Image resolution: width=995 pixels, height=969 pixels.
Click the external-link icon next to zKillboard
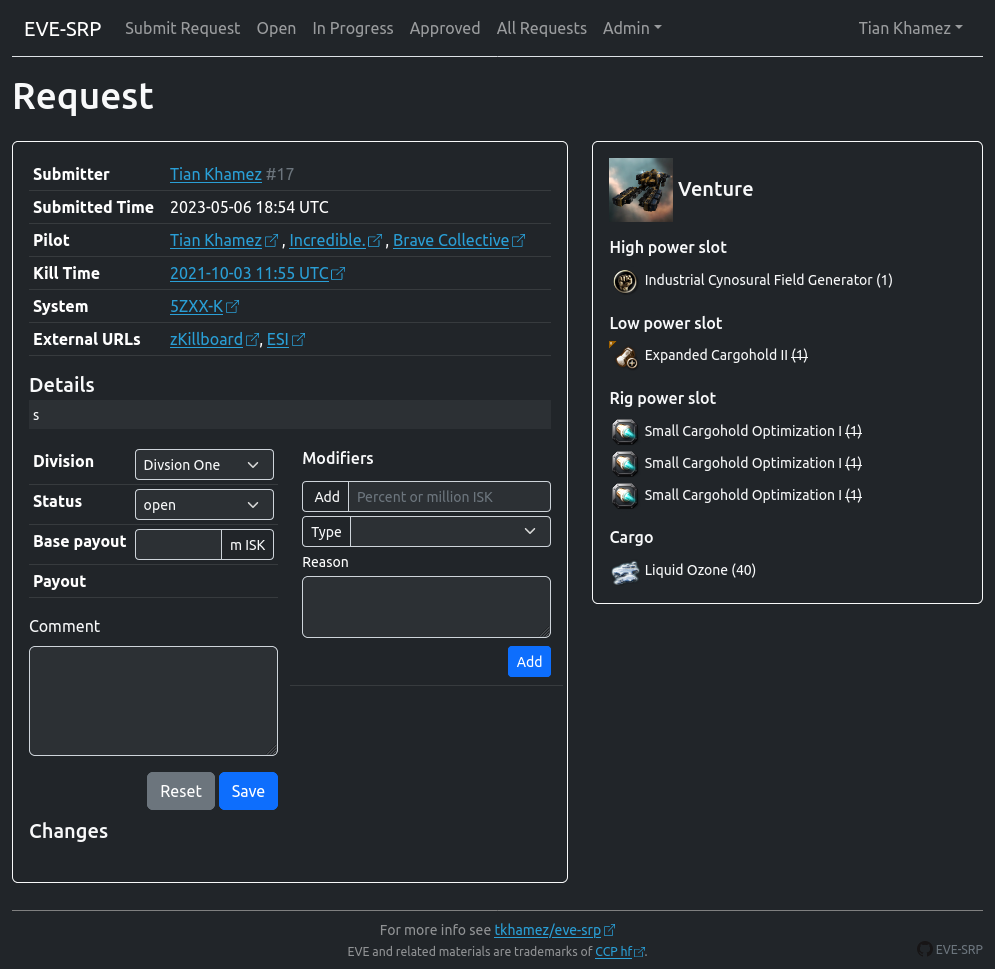tap(252, 339)
